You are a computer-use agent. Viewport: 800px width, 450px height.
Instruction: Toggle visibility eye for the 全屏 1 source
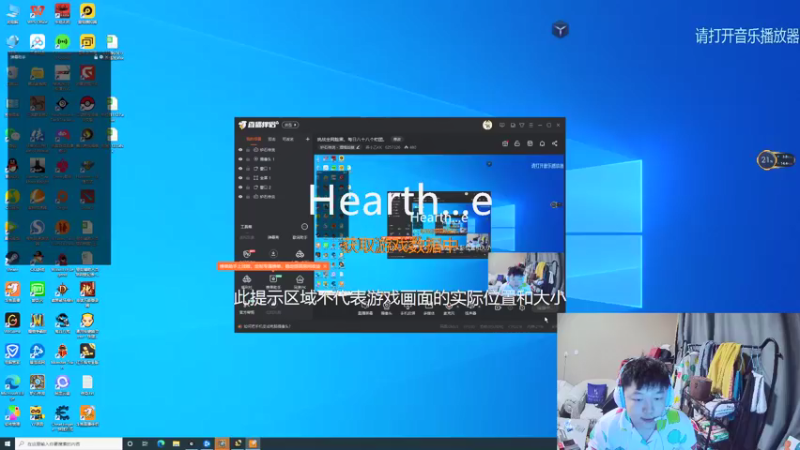coord(240,178)
